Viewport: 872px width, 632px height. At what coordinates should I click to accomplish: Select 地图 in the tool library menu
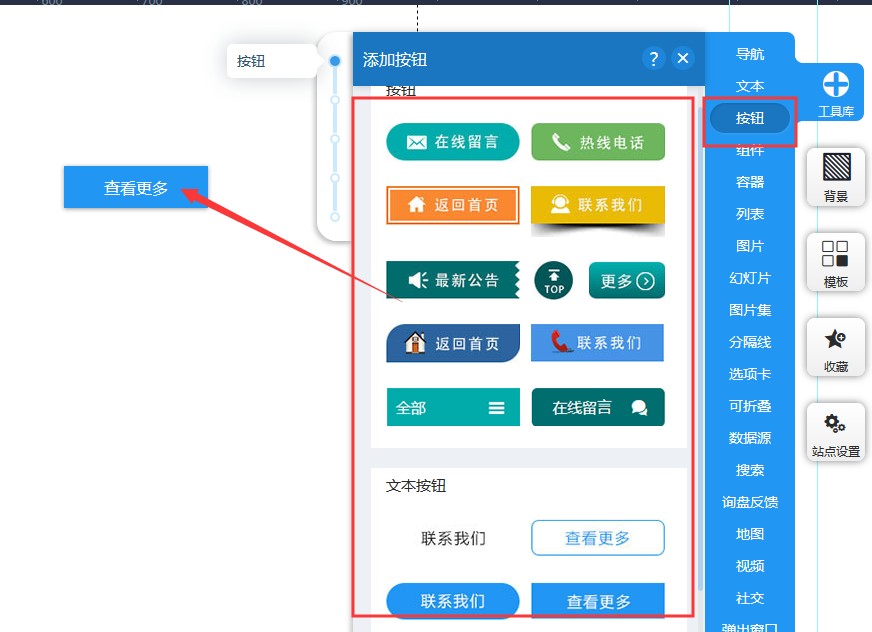(x=750, y=534)
